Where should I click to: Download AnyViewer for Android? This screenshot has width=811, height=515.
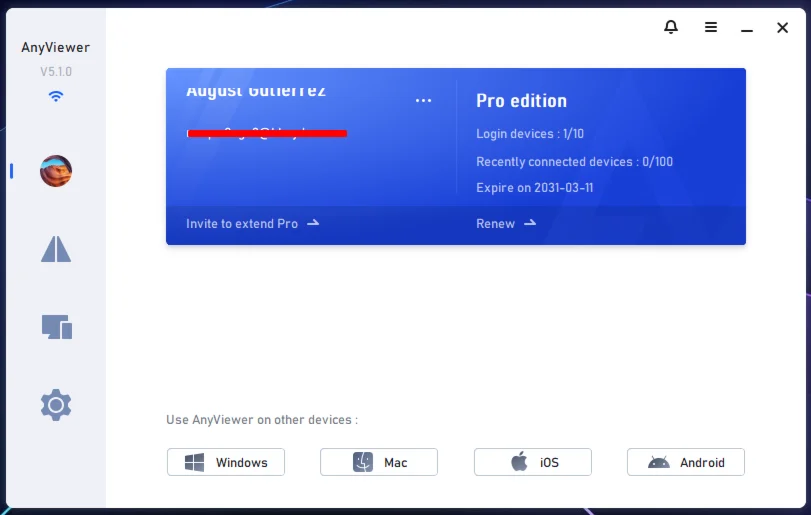pyautogui.click(x=686, y=462)
